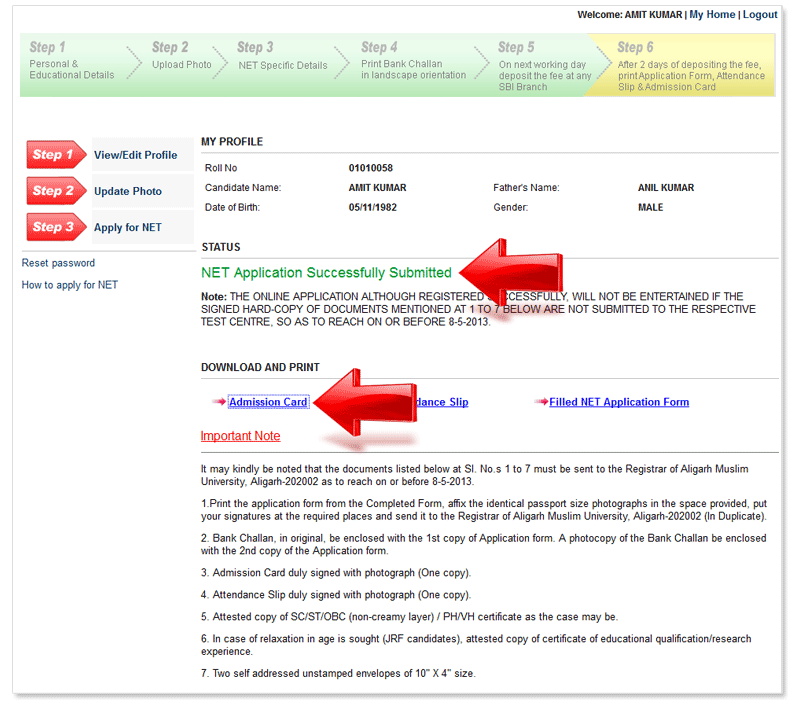Viewport: 795px width, 713px height.
Task: Open the How to apply for NET link
Action: point(70,285)
